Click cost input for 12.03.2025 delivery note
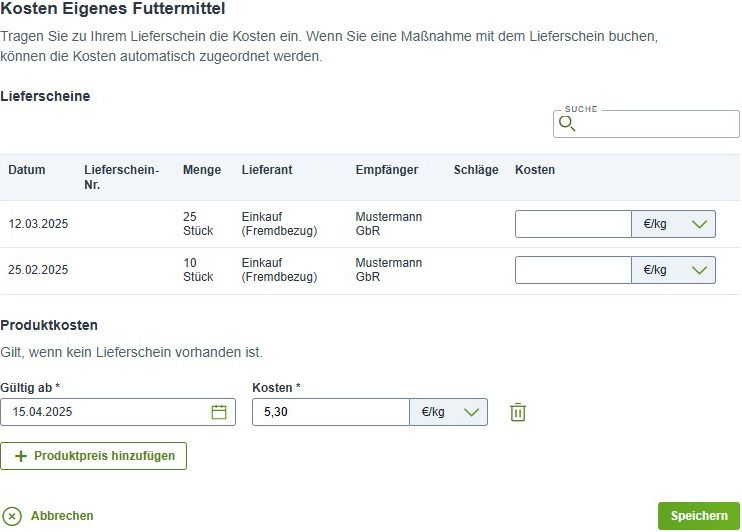The image size is (742, 532). [573, 224]
